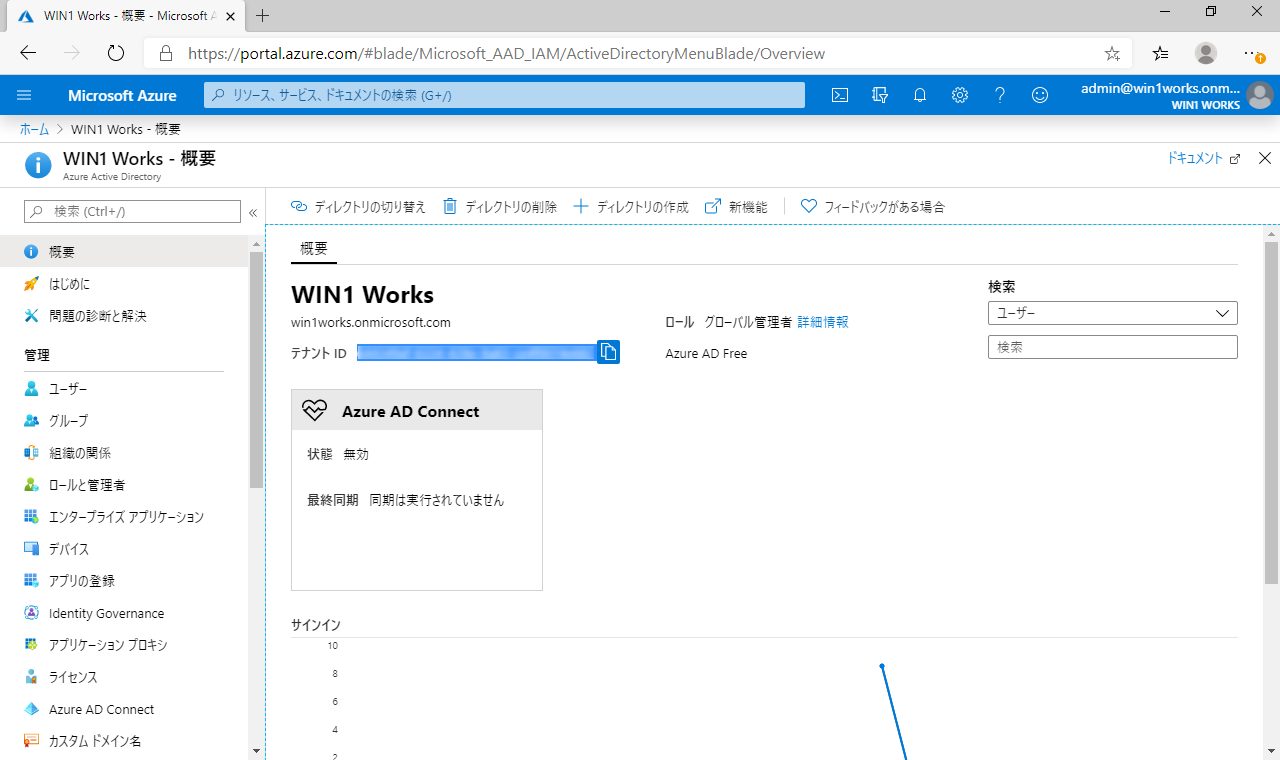The width and height of the screenshot is (1280, 760).
Task: Add this page to favorites star
Action: (1112, 53)
